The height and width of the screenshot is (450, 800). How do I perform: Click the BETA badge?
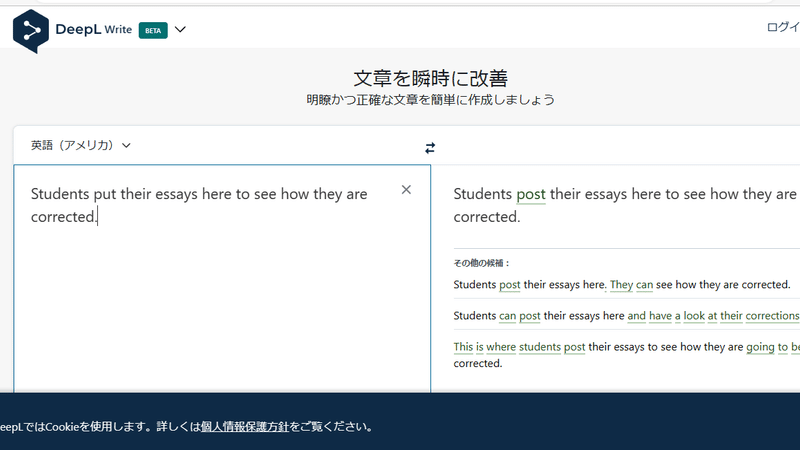153,31
